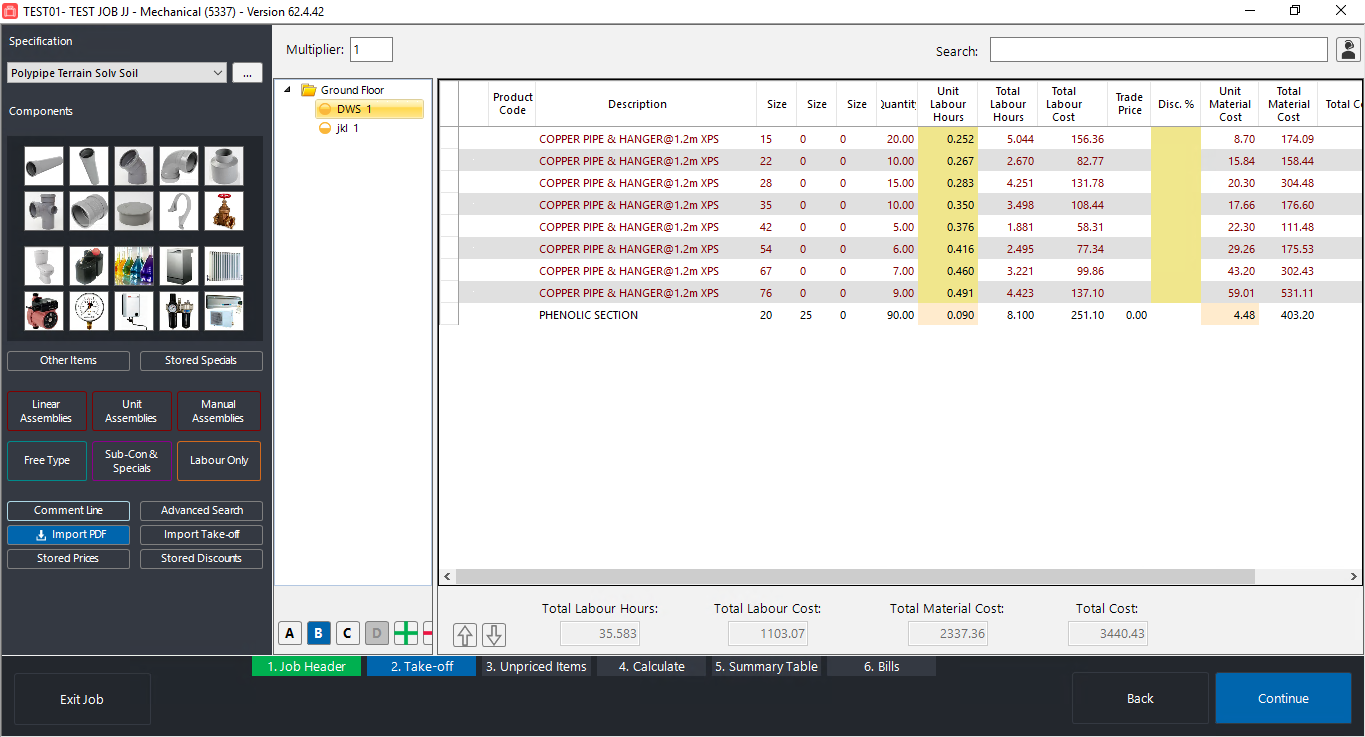The image size is (1365, 737).
Task: Toggle level B button
Action: [318, 633]
